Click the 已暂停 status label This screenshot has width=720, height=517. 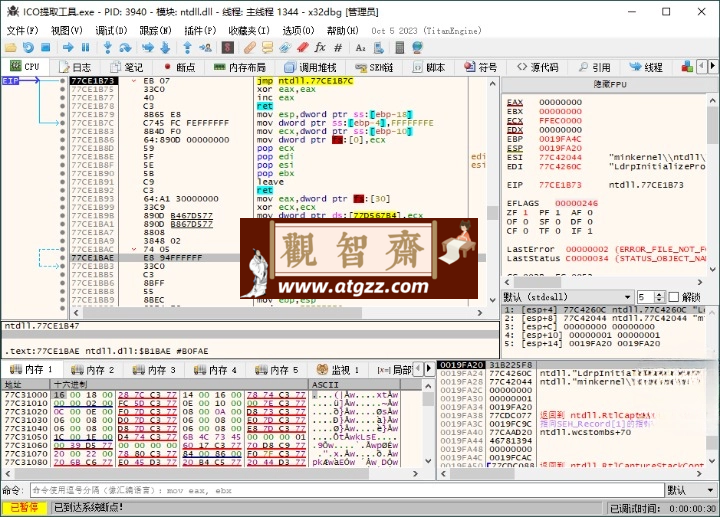point(24,507)
